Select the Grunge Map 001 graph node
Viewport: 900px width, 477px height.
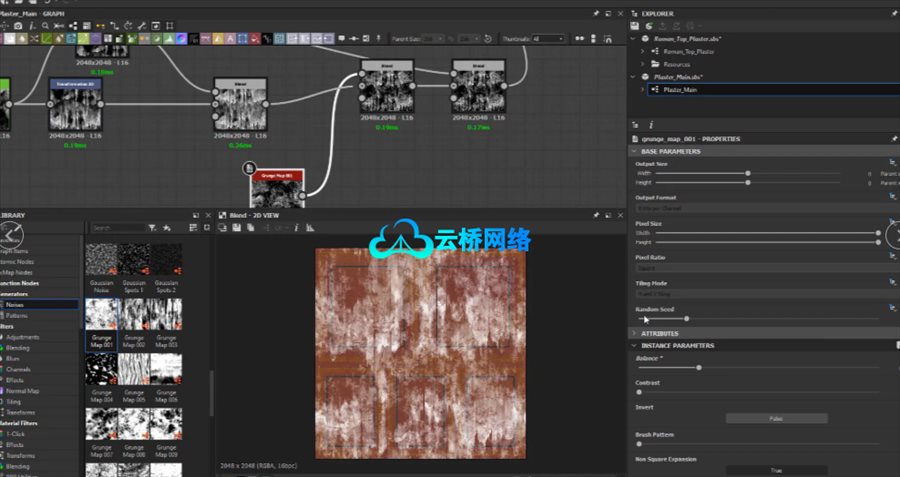point(275,183)
